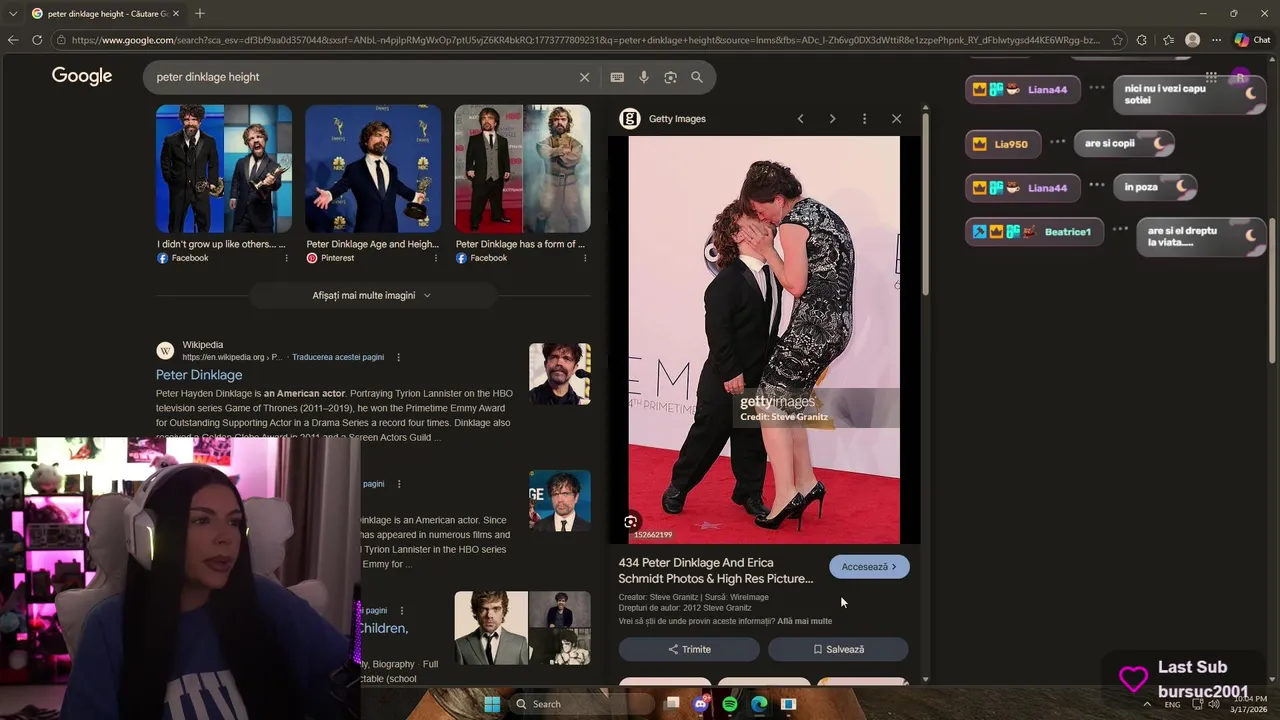
Task: Open more options in image preview panel
Action: pos(864,119)
